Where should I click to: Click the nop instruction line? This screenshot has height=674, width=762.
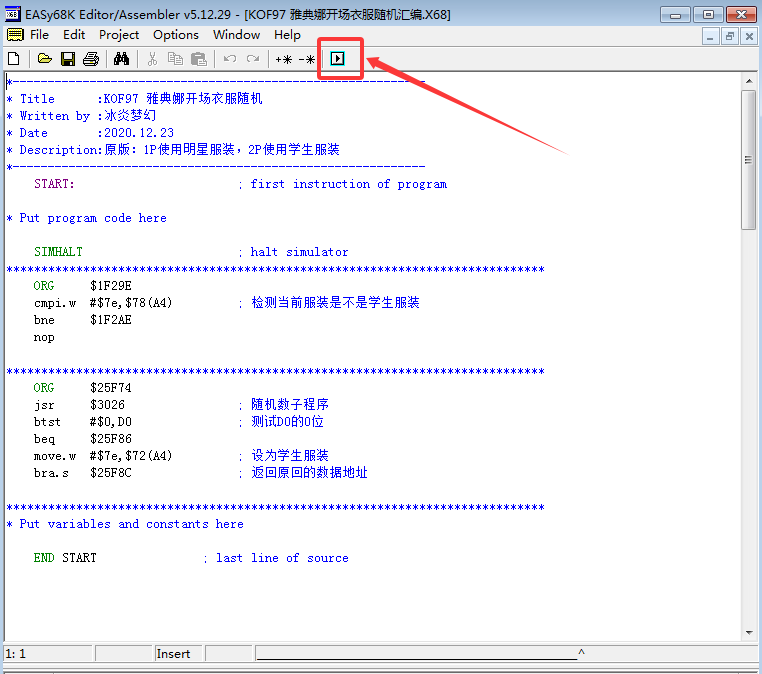coord(44,337)
